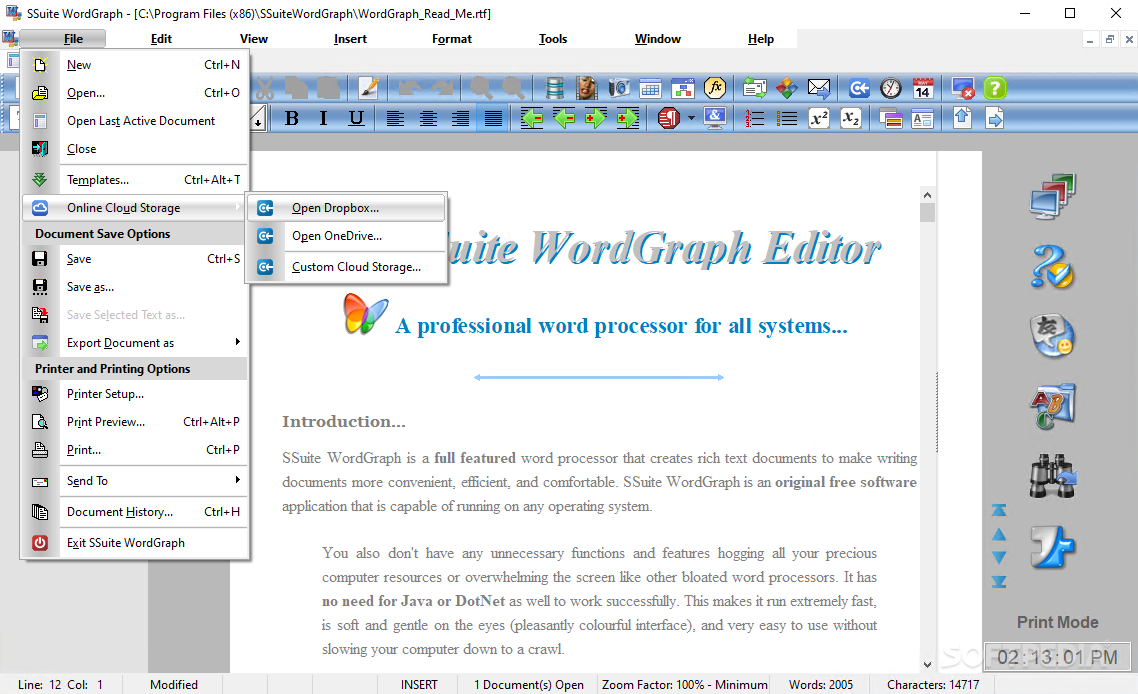The image size is (1138, 694).
Task: Justify the text alignment
Action: click(x=493, y=118)
